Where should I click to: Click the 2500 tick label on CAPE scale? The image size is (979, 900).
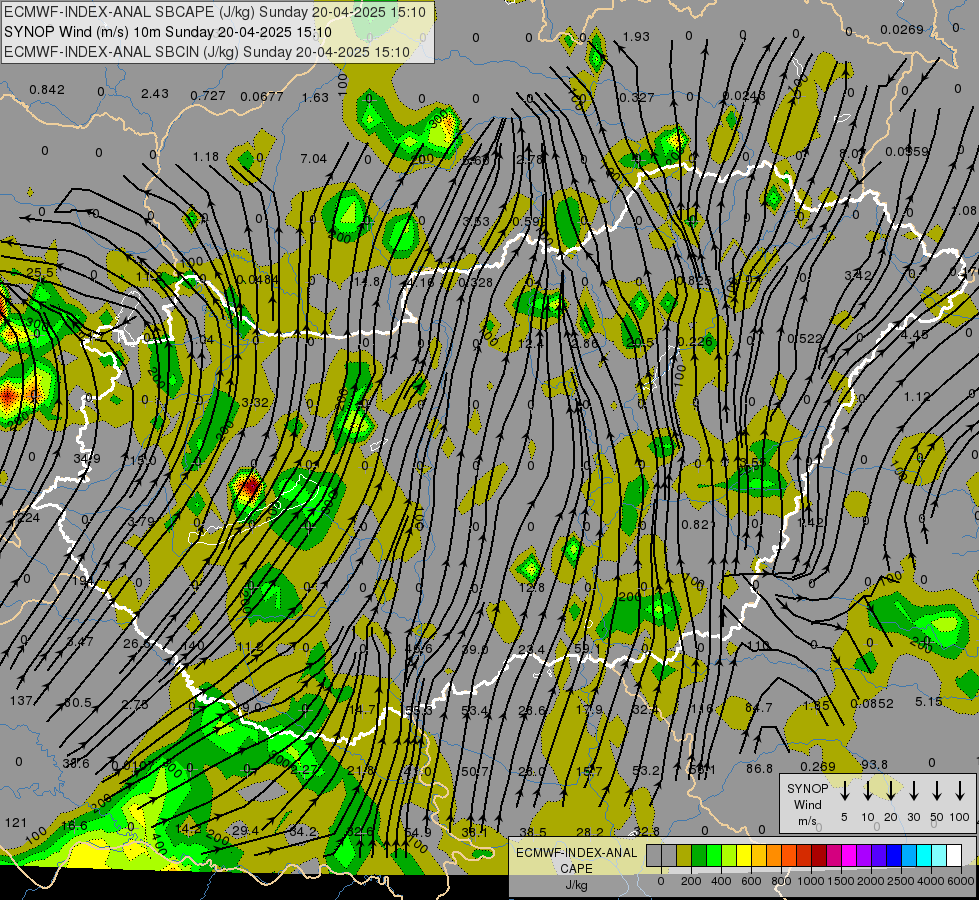click(901, 881)
